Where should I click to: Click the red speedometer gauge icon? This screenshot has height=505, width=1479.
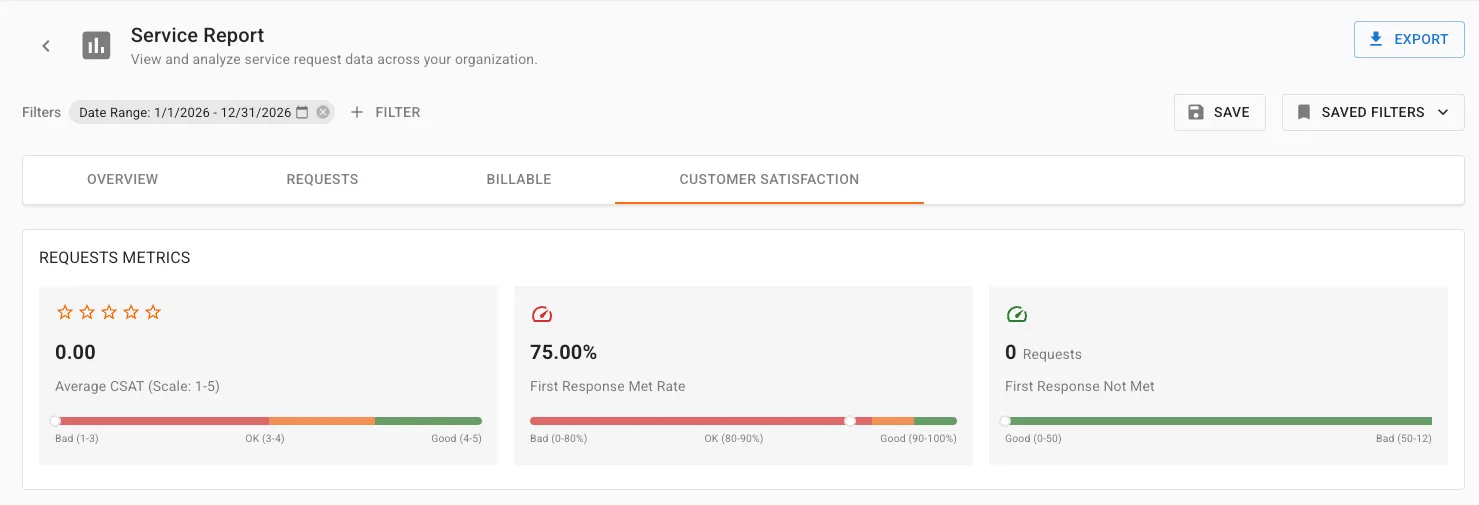point(541,314)
